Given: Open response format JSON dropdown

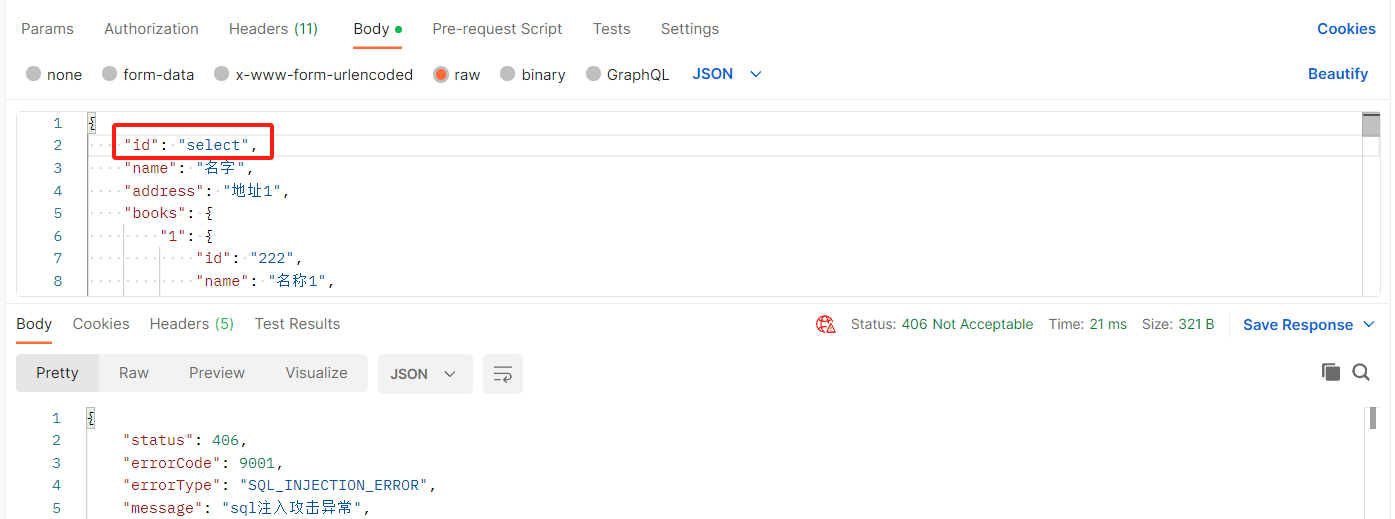Looking at the screenshot, I should [x=424, y=374].
